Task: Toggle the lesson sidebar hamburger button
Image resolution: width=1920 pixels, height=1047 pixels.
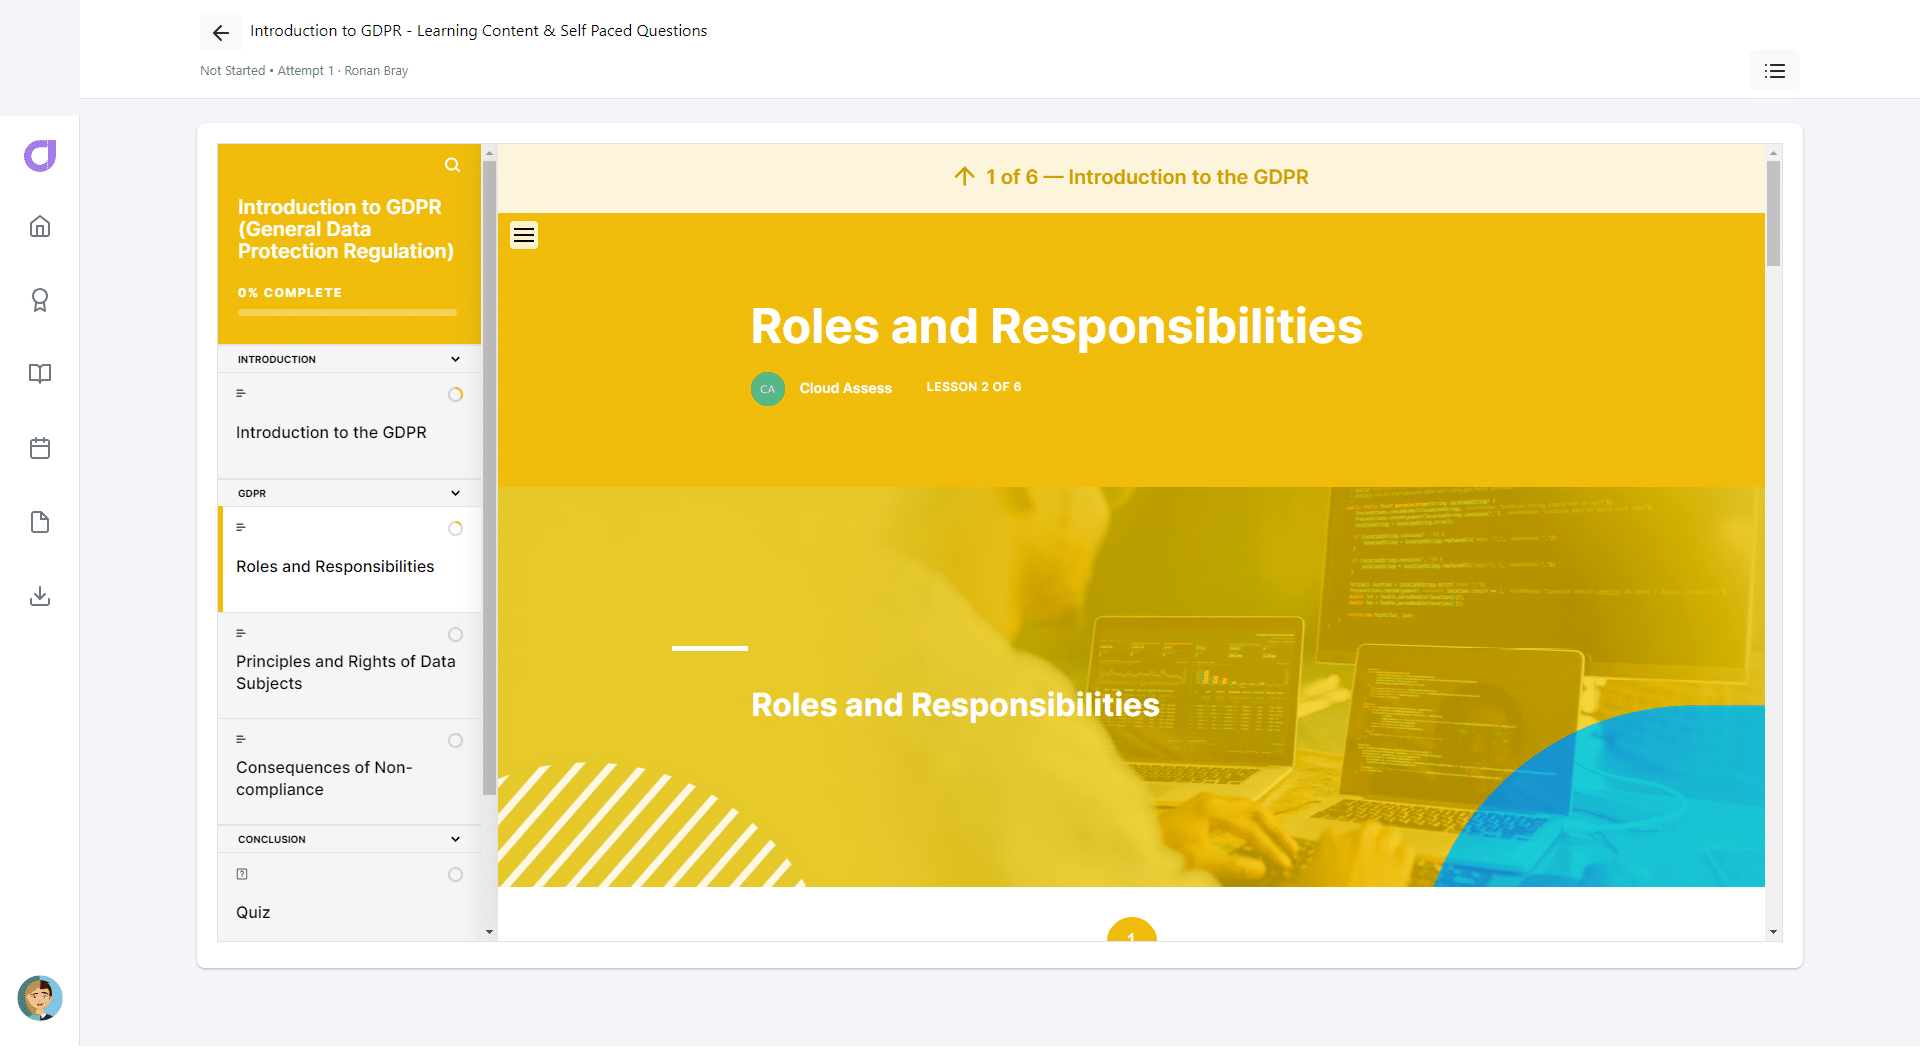Action: 524,235
